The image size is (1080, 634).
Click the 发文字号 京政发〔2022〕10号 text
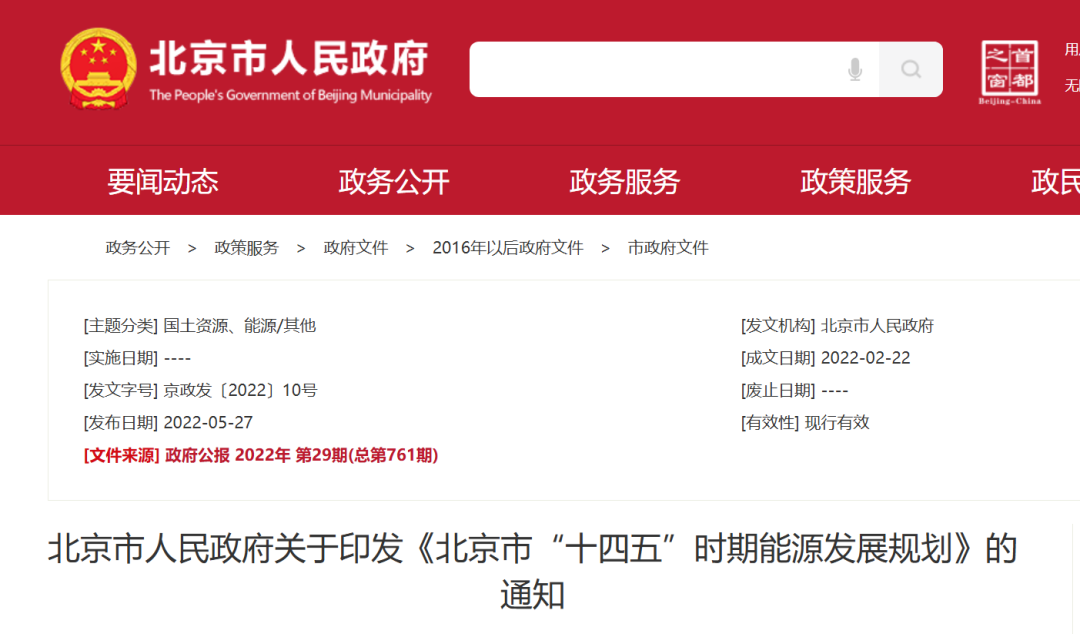[200, 390]
